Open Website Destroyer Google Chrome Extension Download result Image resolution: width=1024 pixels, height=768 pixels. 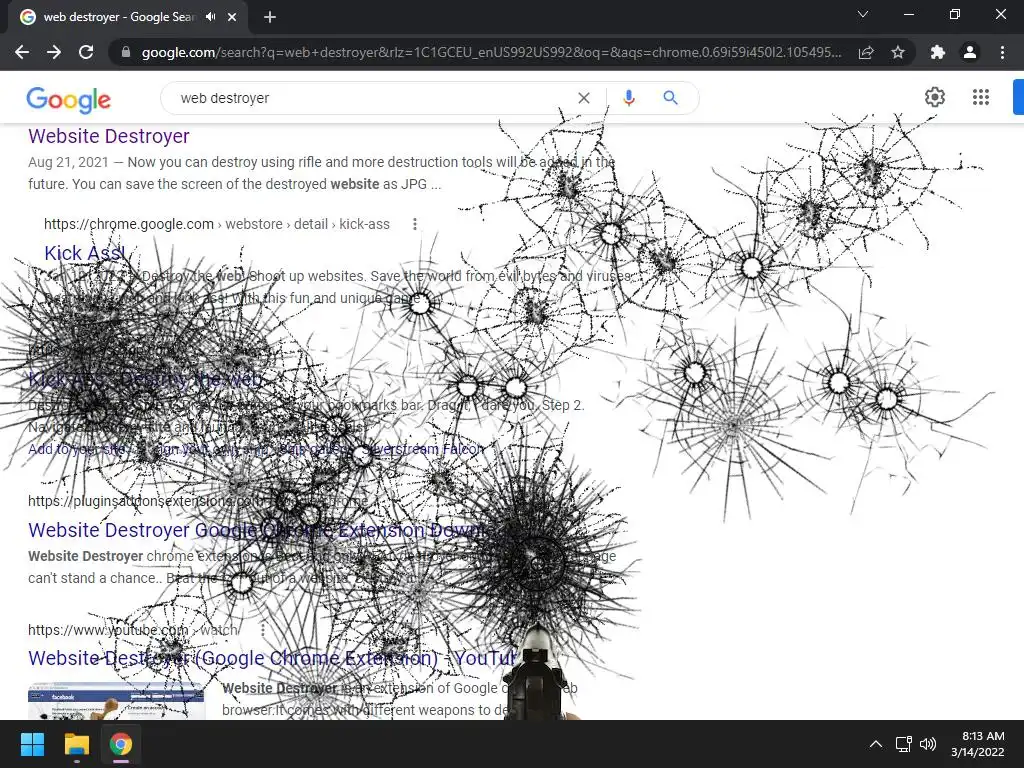pyautogui.click(x=258, y=530)
